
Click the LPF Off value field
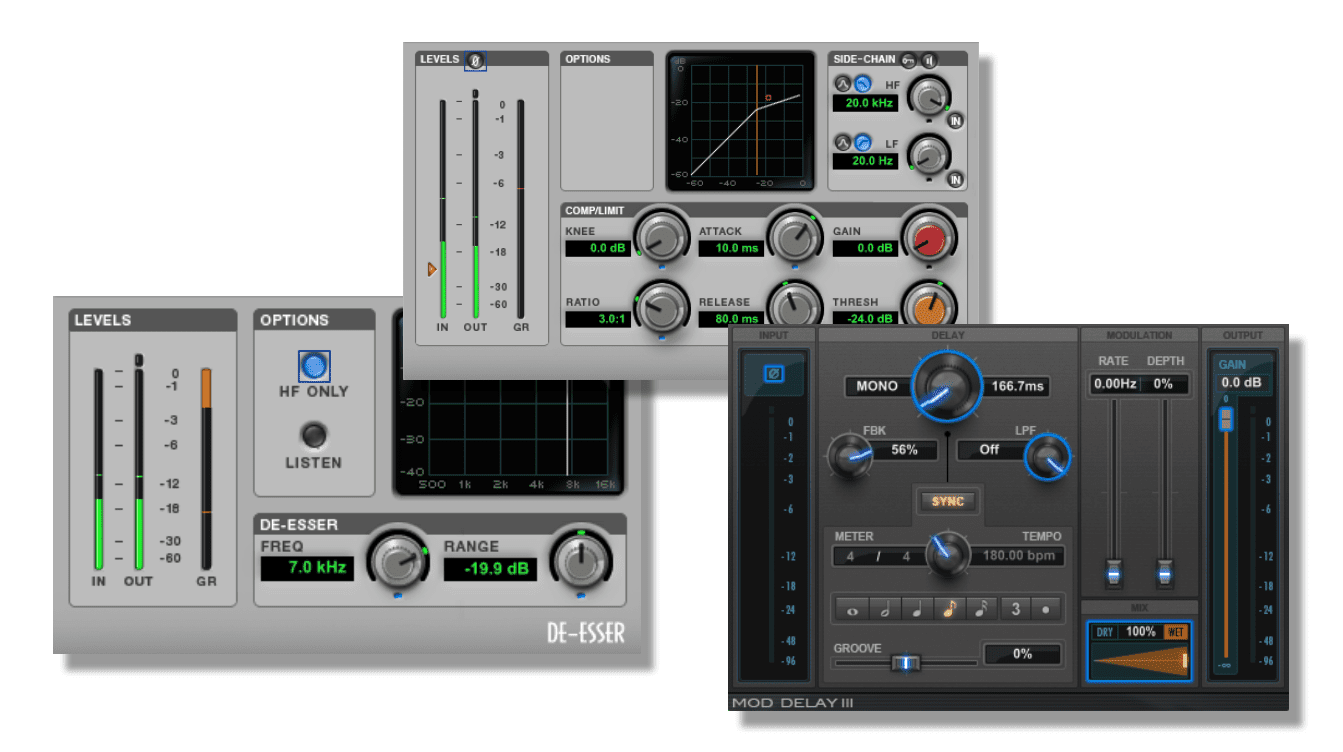(x=990, y=450)
